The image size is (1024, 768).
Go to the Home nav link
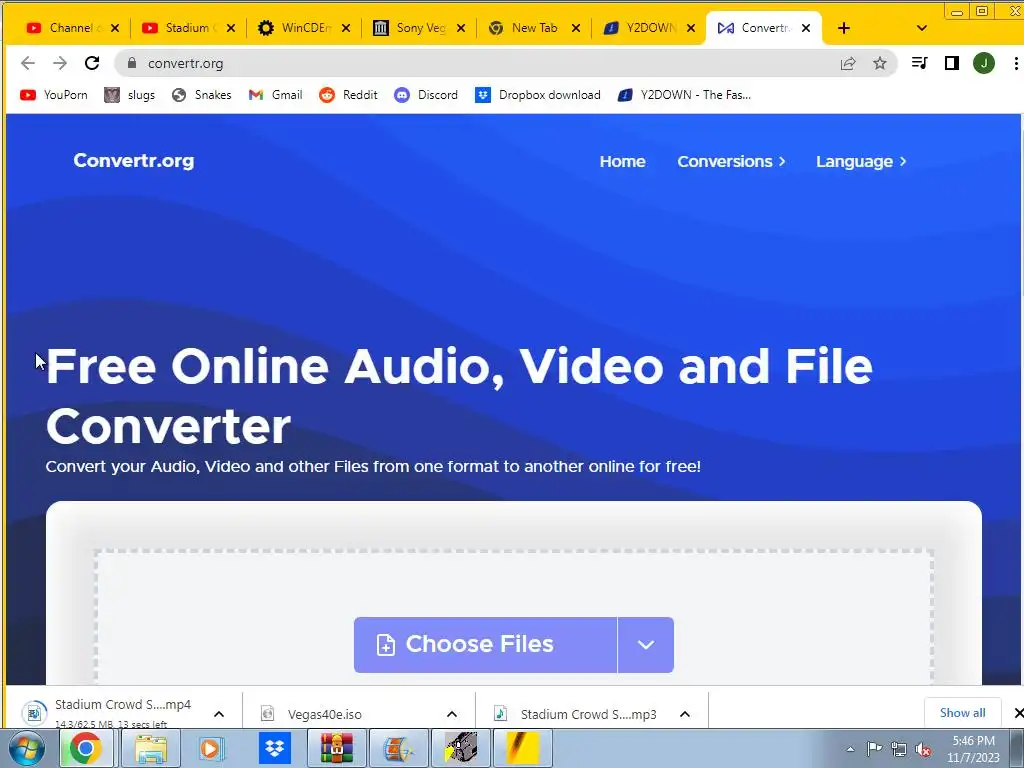tap(622, 161)
